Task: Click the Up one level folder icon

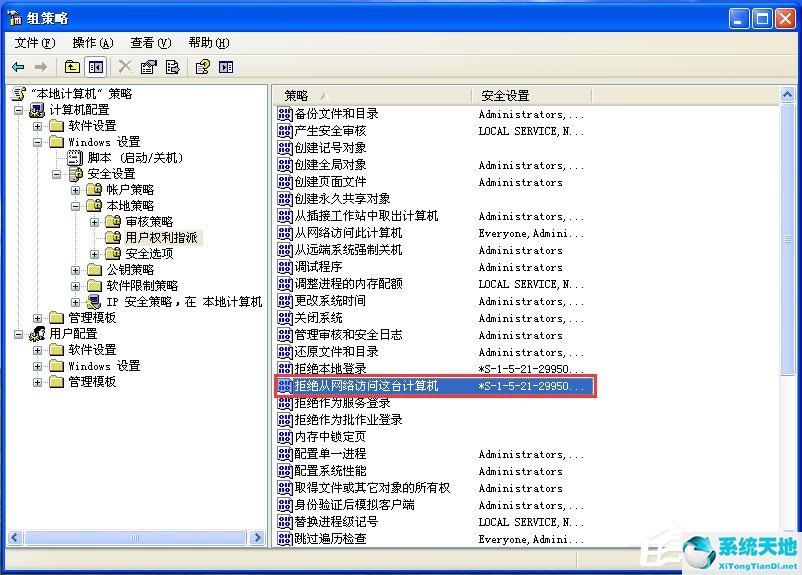Action: (x=72, y=67)
